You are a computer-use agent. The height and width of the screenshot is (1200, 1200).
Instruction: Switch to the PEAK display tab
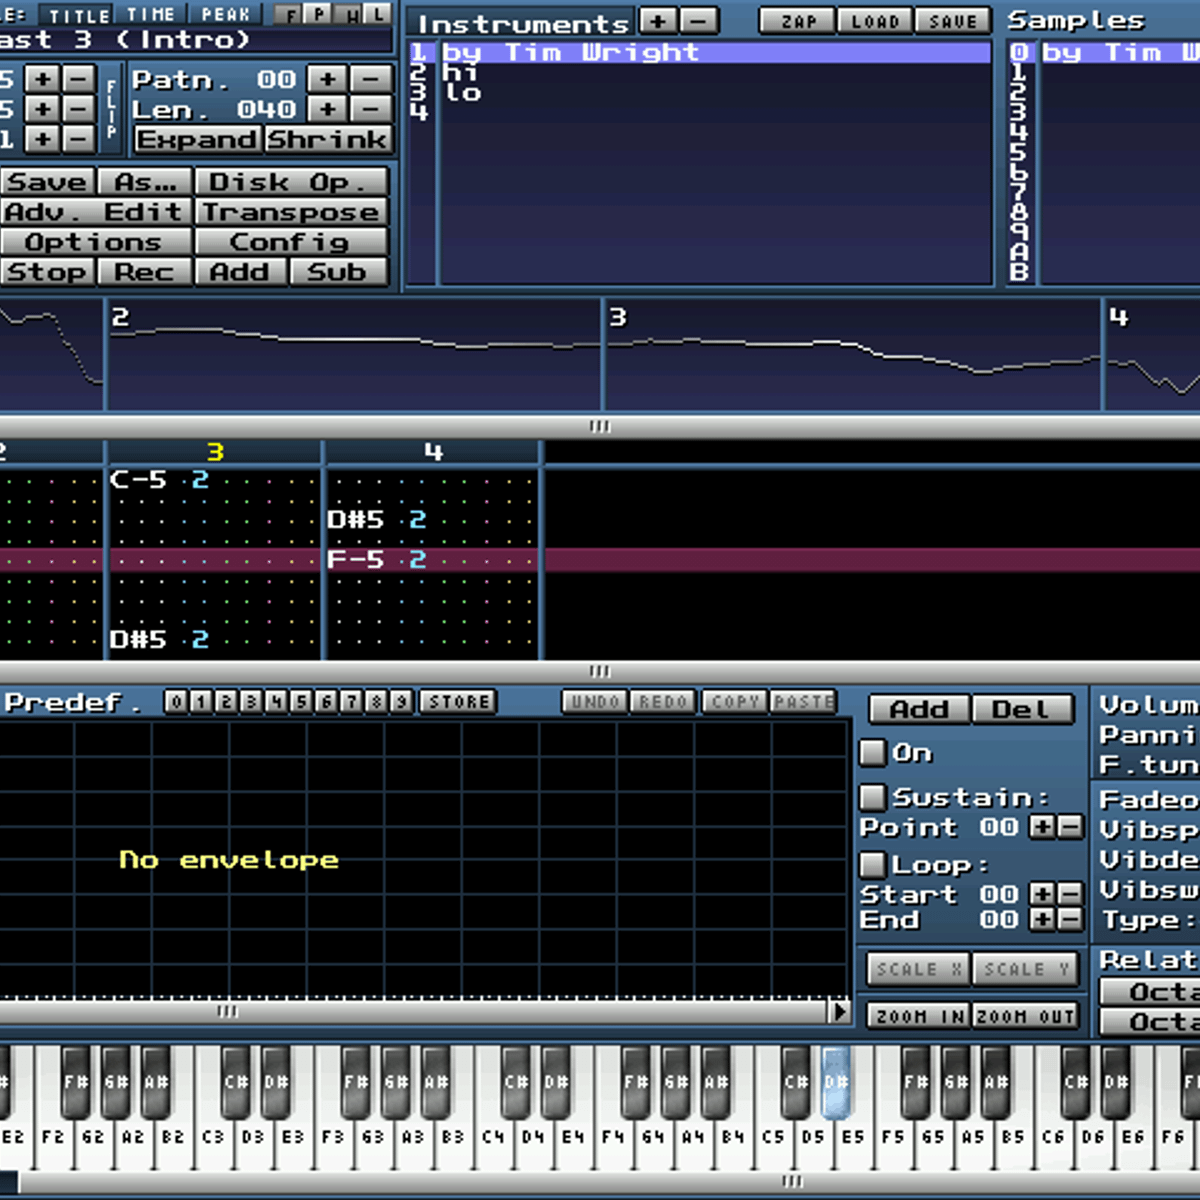[226, 14]
